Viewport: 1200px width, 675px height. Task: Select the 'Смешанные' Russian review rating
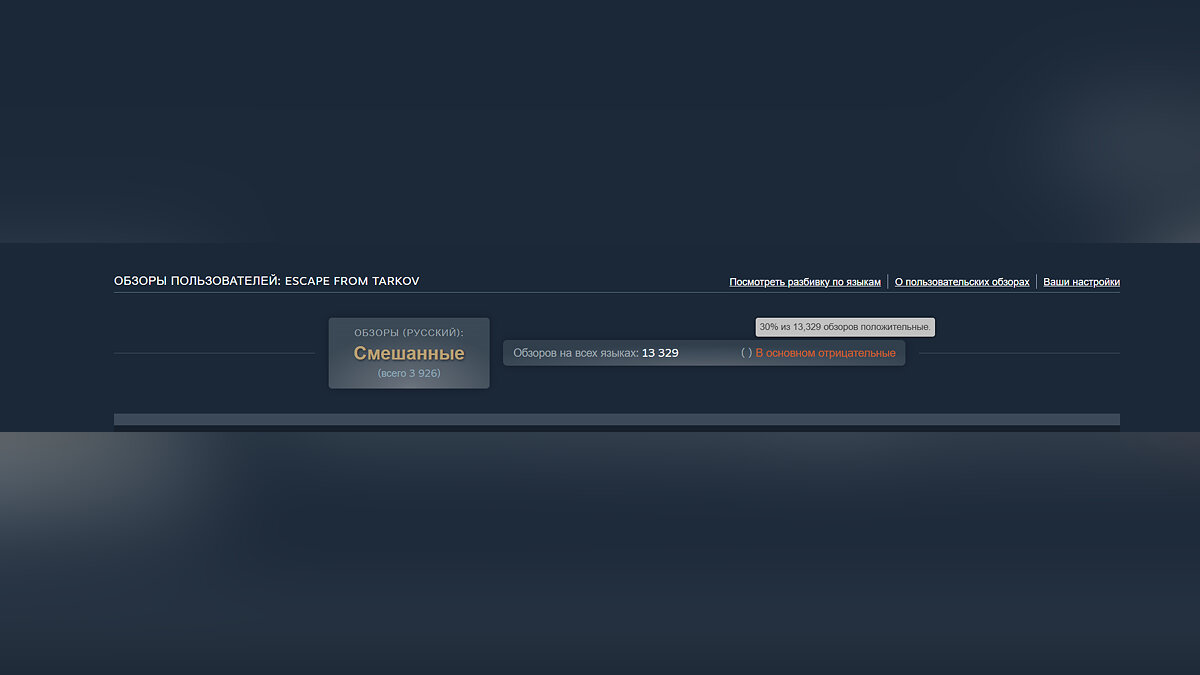(409, 353)
